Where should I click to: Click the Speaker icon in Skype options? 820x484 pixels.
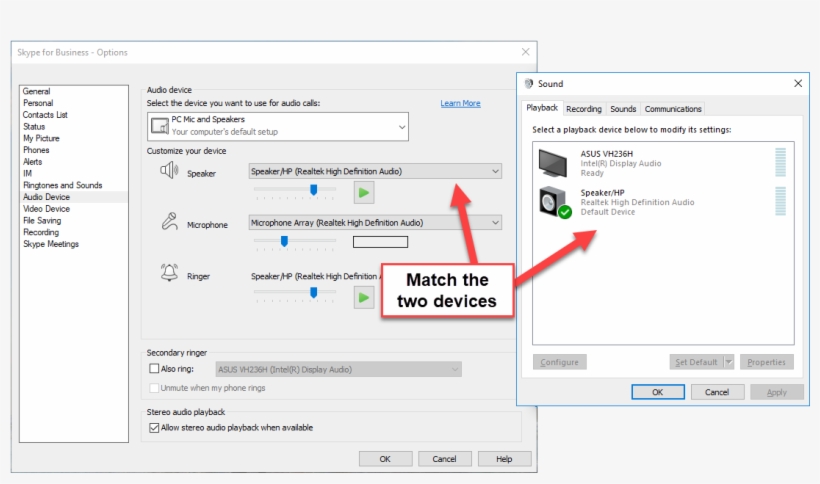(x=169, y=170)
